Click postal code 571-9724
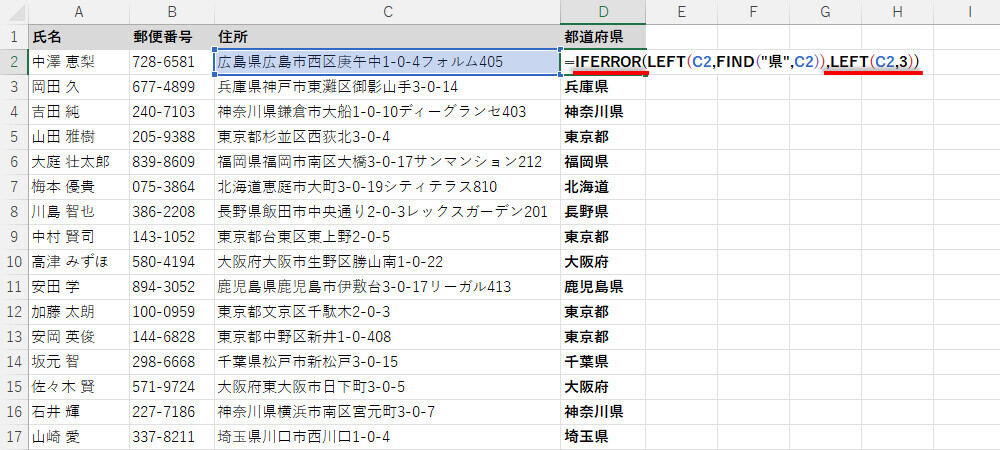Viewport: 1000px width, 450px height. 172,386
